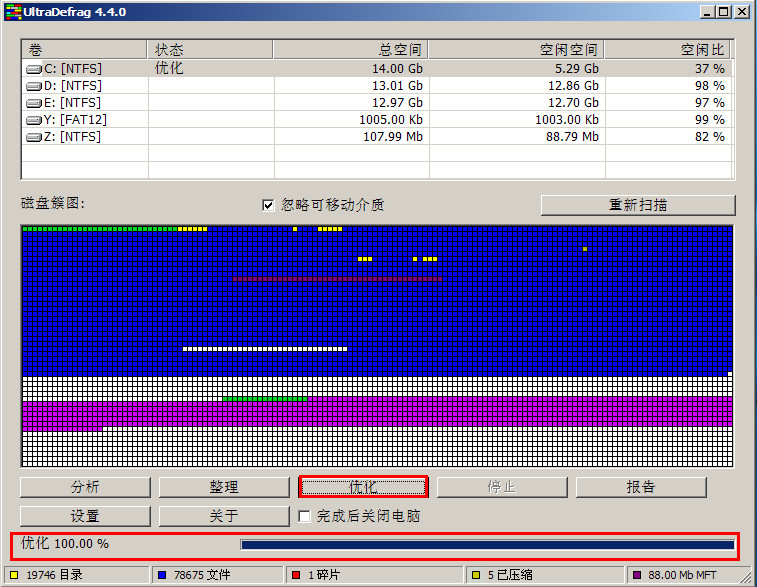Select the Z: [NTFS] volume row
Image resolution: width=757 pixels, height=587 pixels.
click(377, 137)
